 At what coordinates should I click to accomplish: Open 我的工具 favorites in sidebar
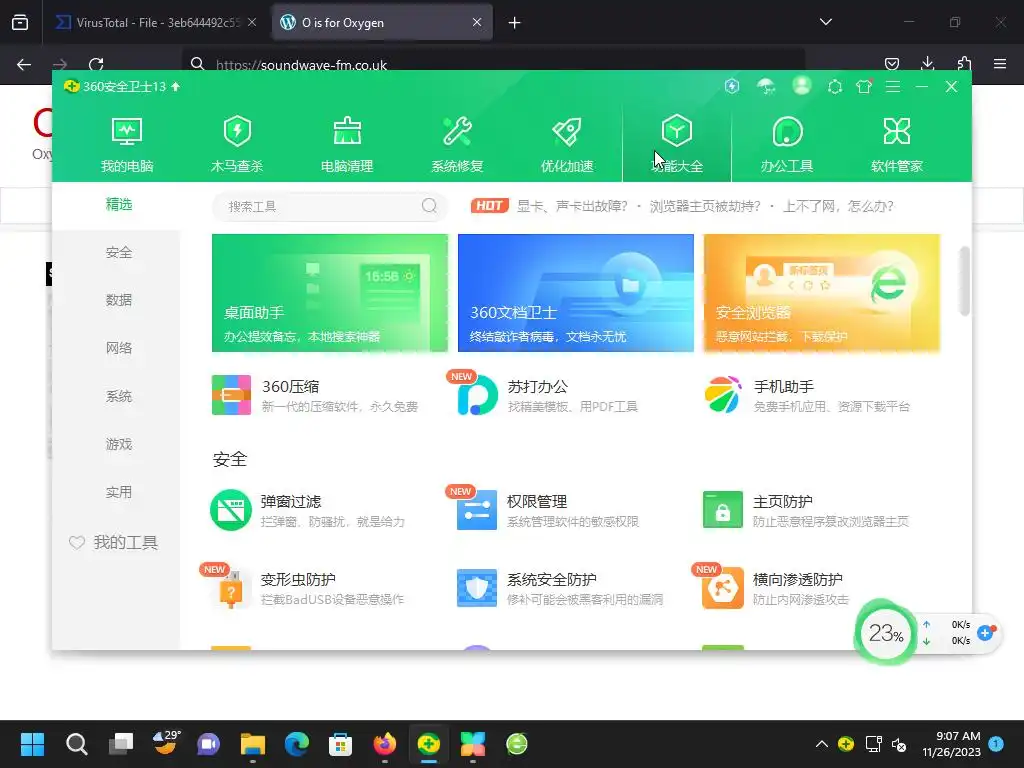tap(114, 543)
